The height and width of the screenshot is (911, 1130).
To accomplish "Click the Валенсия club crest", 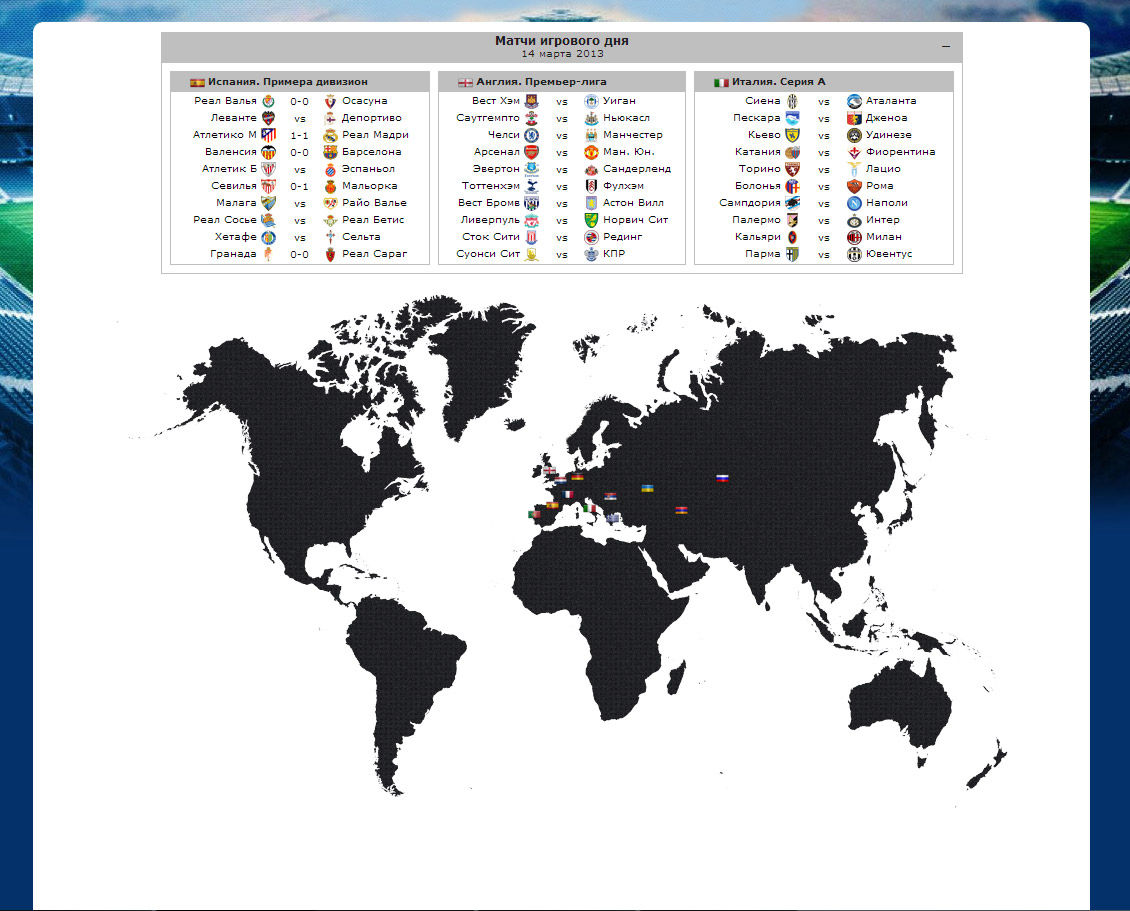I will (x=268, y=152).
